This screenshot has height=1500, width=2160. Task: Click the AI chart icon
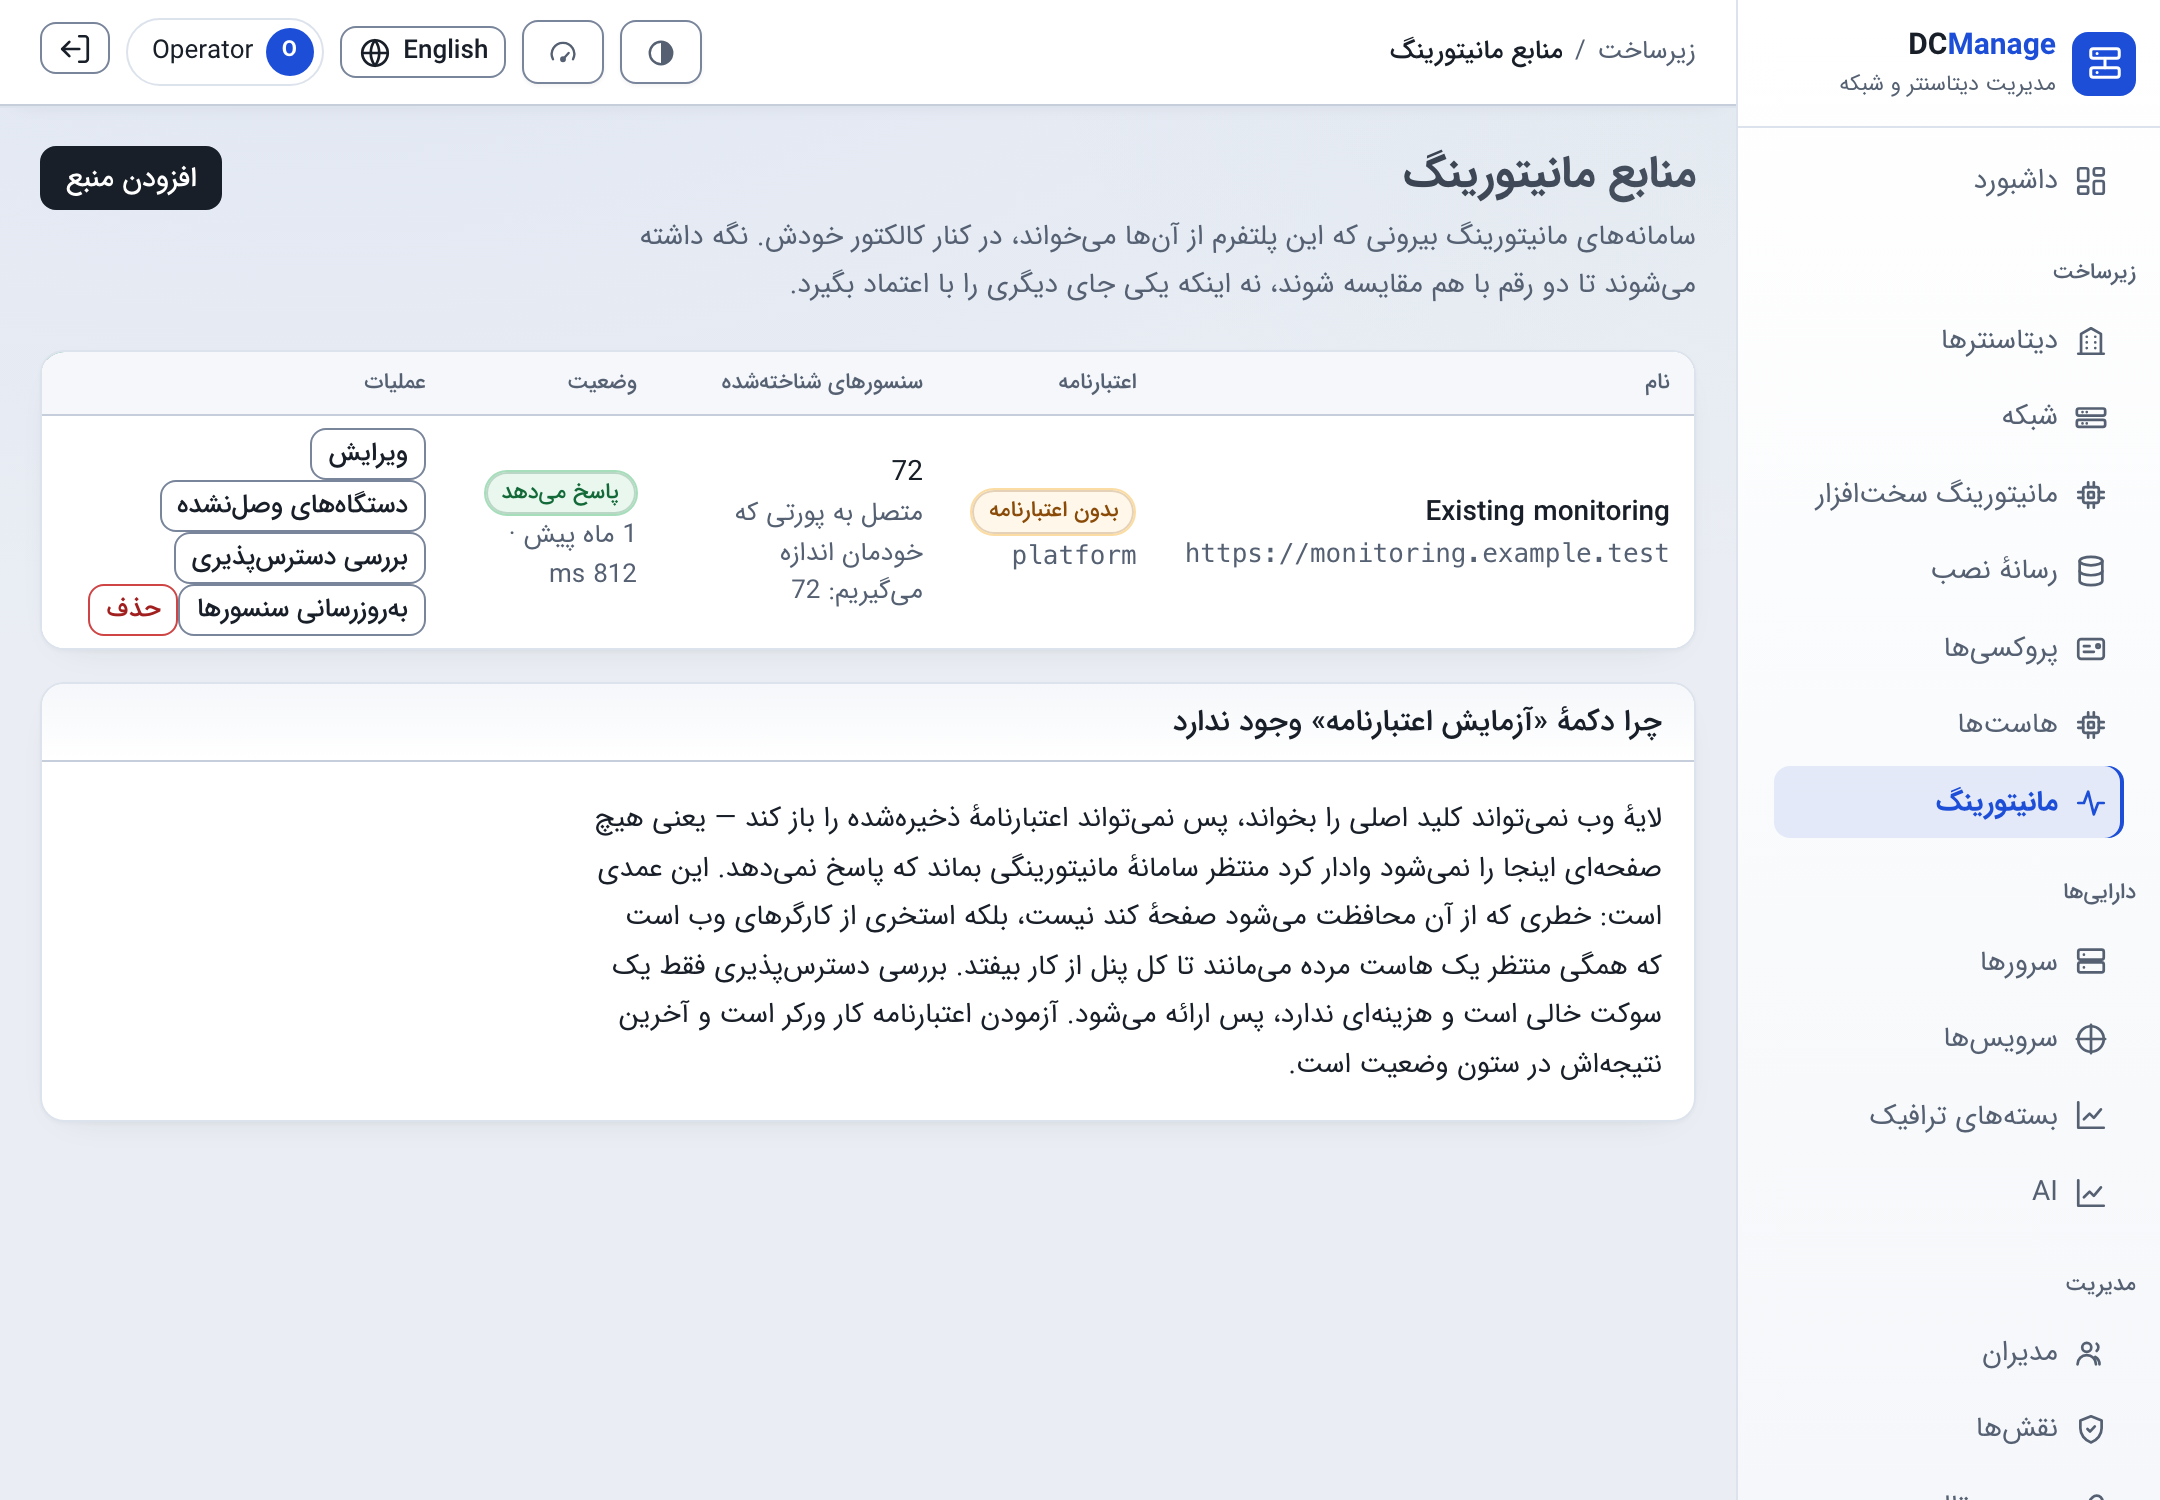click(2090, 1192)
